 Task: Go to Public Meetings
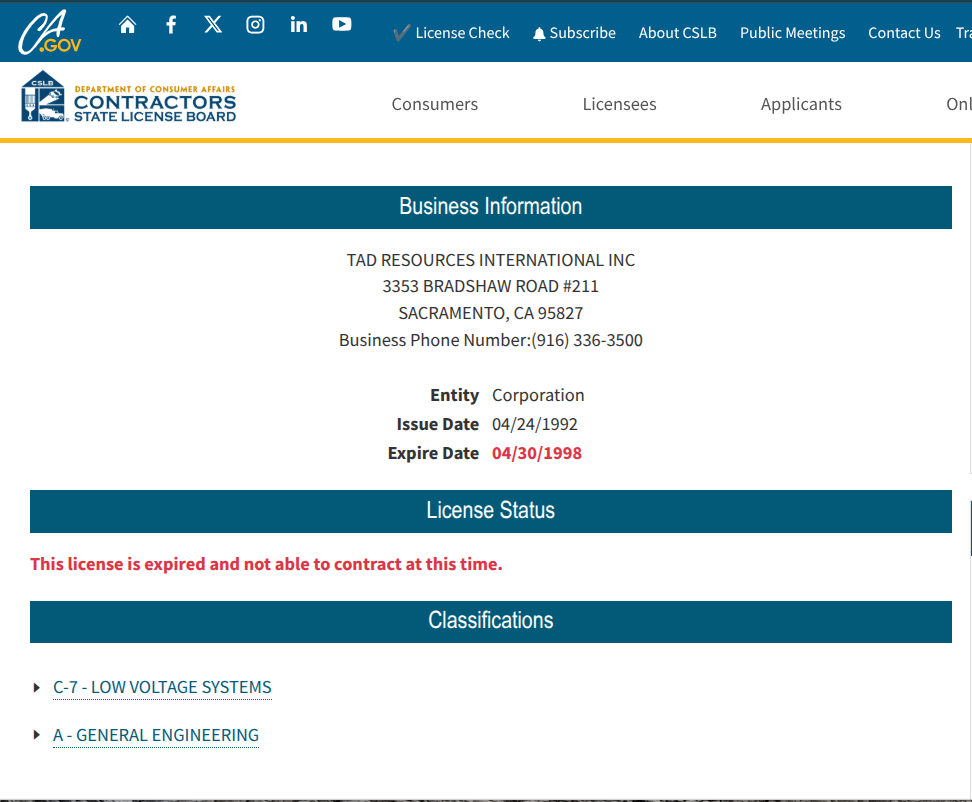(x=792, y=33)
